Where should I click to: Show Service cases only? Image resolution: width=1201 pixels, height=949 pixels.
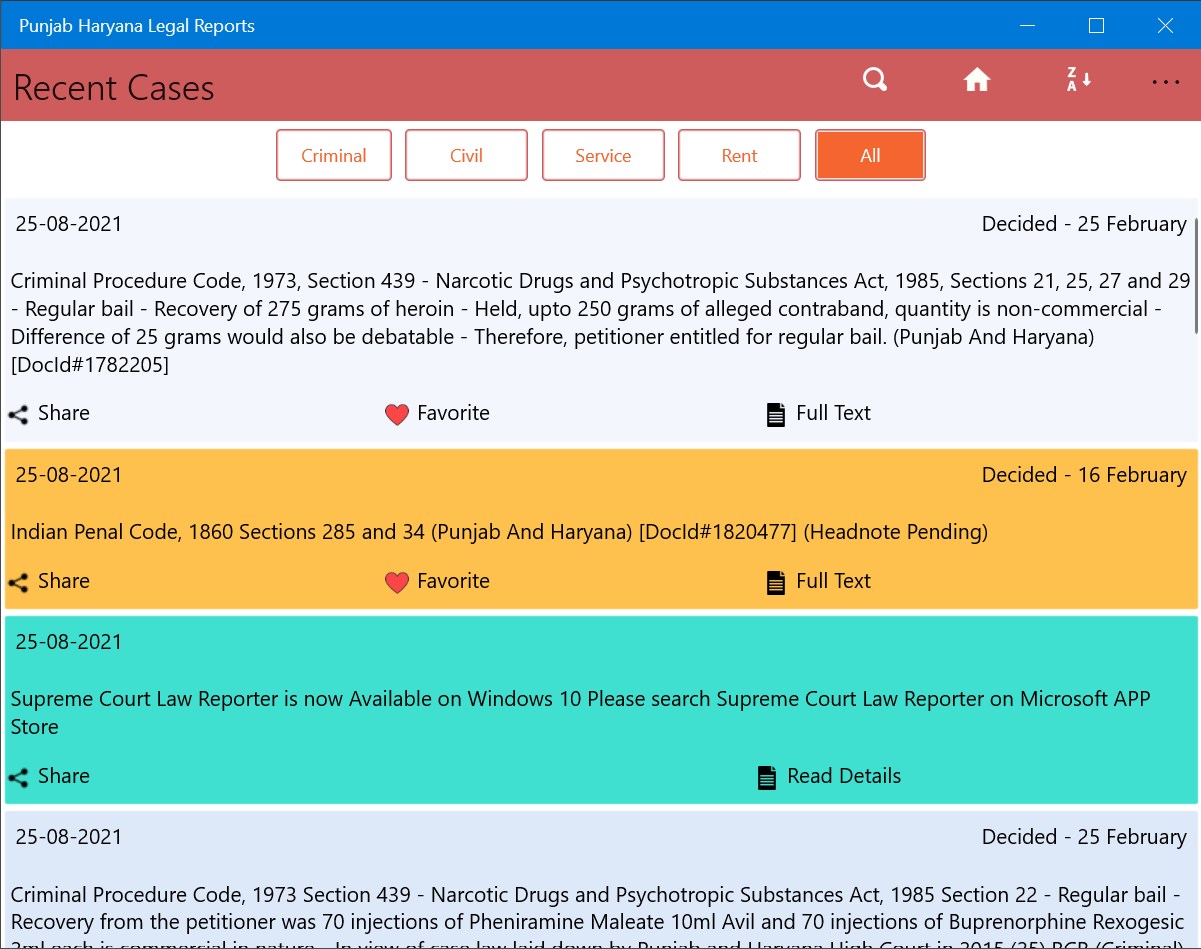[603, 155]
